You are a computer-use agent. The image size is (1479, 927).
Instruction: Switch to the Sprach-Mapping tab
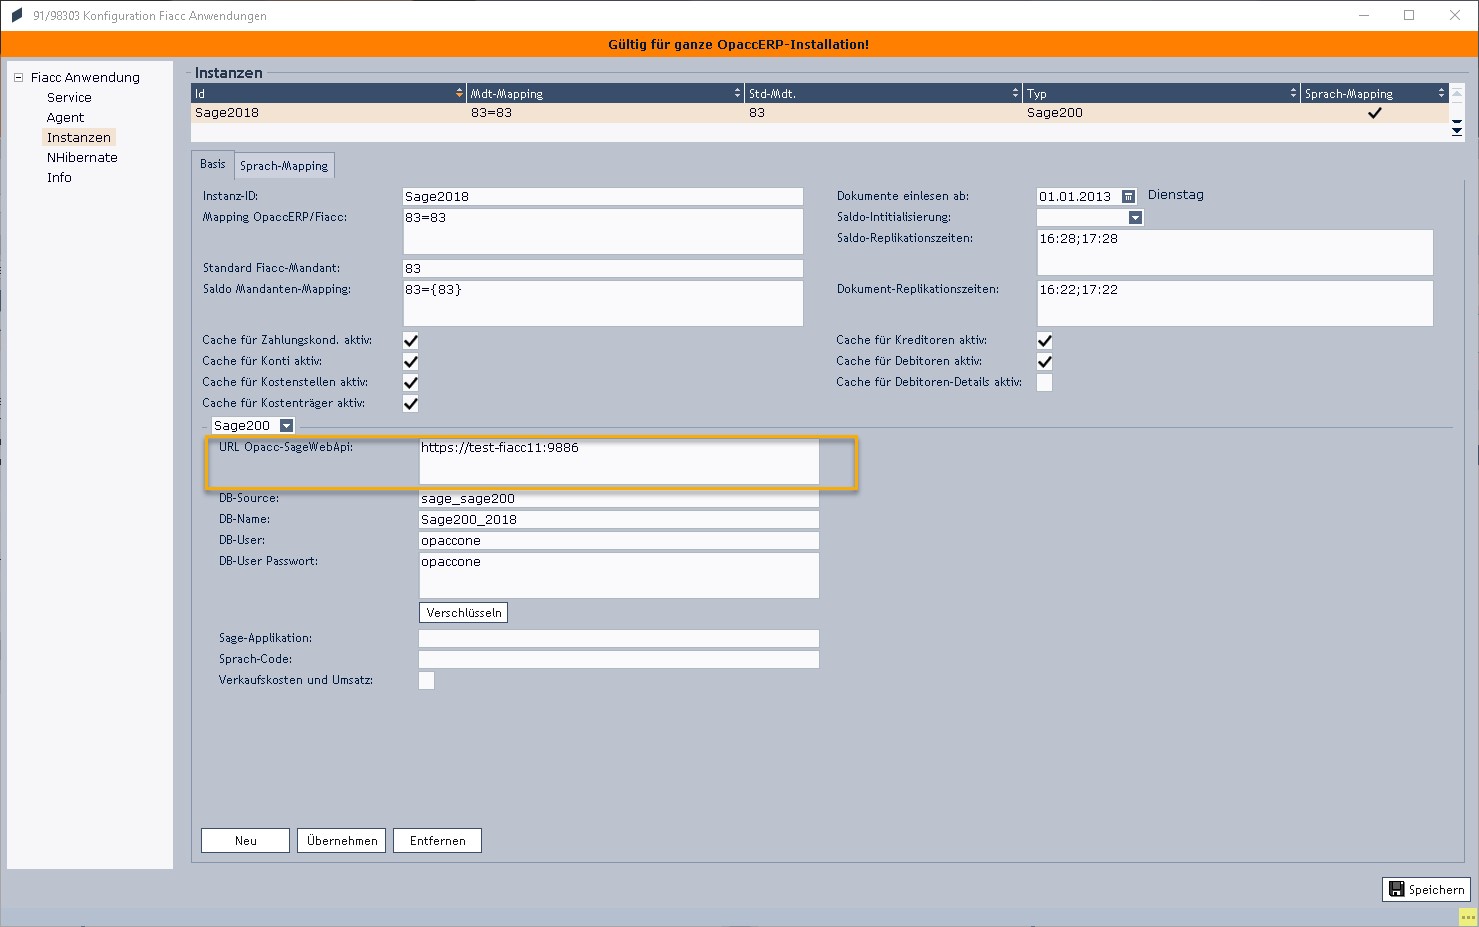pos(284,166)
